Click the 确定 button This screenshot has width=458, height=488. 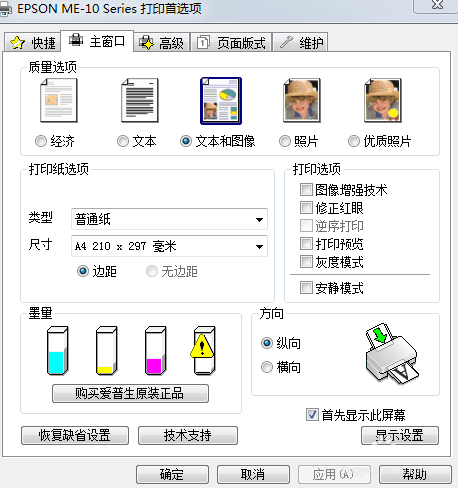(x=172, y=474)
